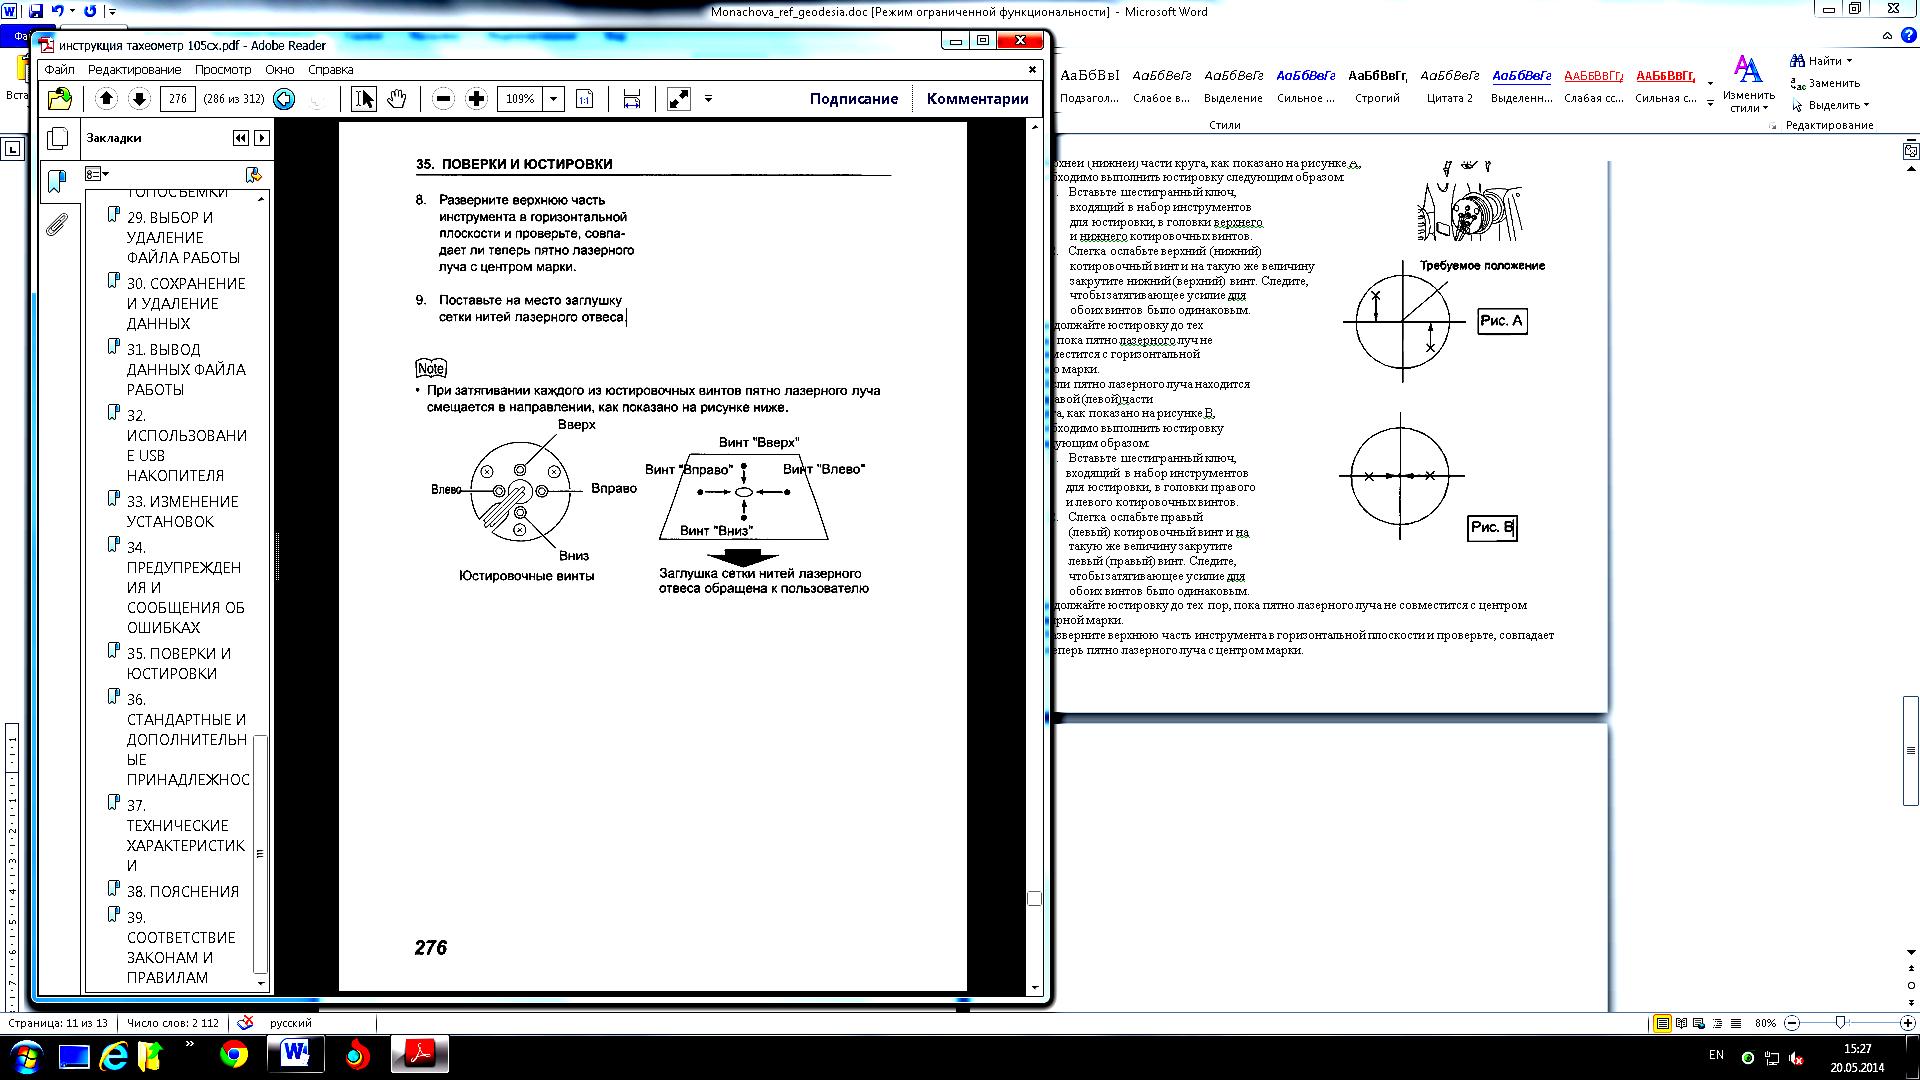Open the Файл menu in Adobe Reader
Viewport: 1920px width, 1080px height.
click(x=59, y=70)
